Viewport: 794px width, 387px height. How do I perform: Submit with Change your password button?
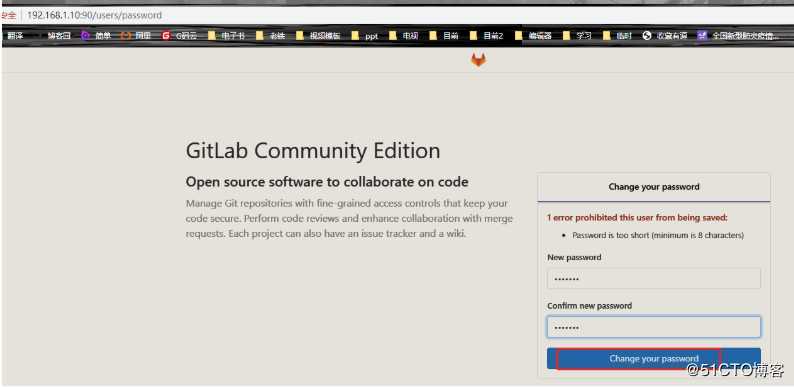pyautogui.click(x=654, y=359)
